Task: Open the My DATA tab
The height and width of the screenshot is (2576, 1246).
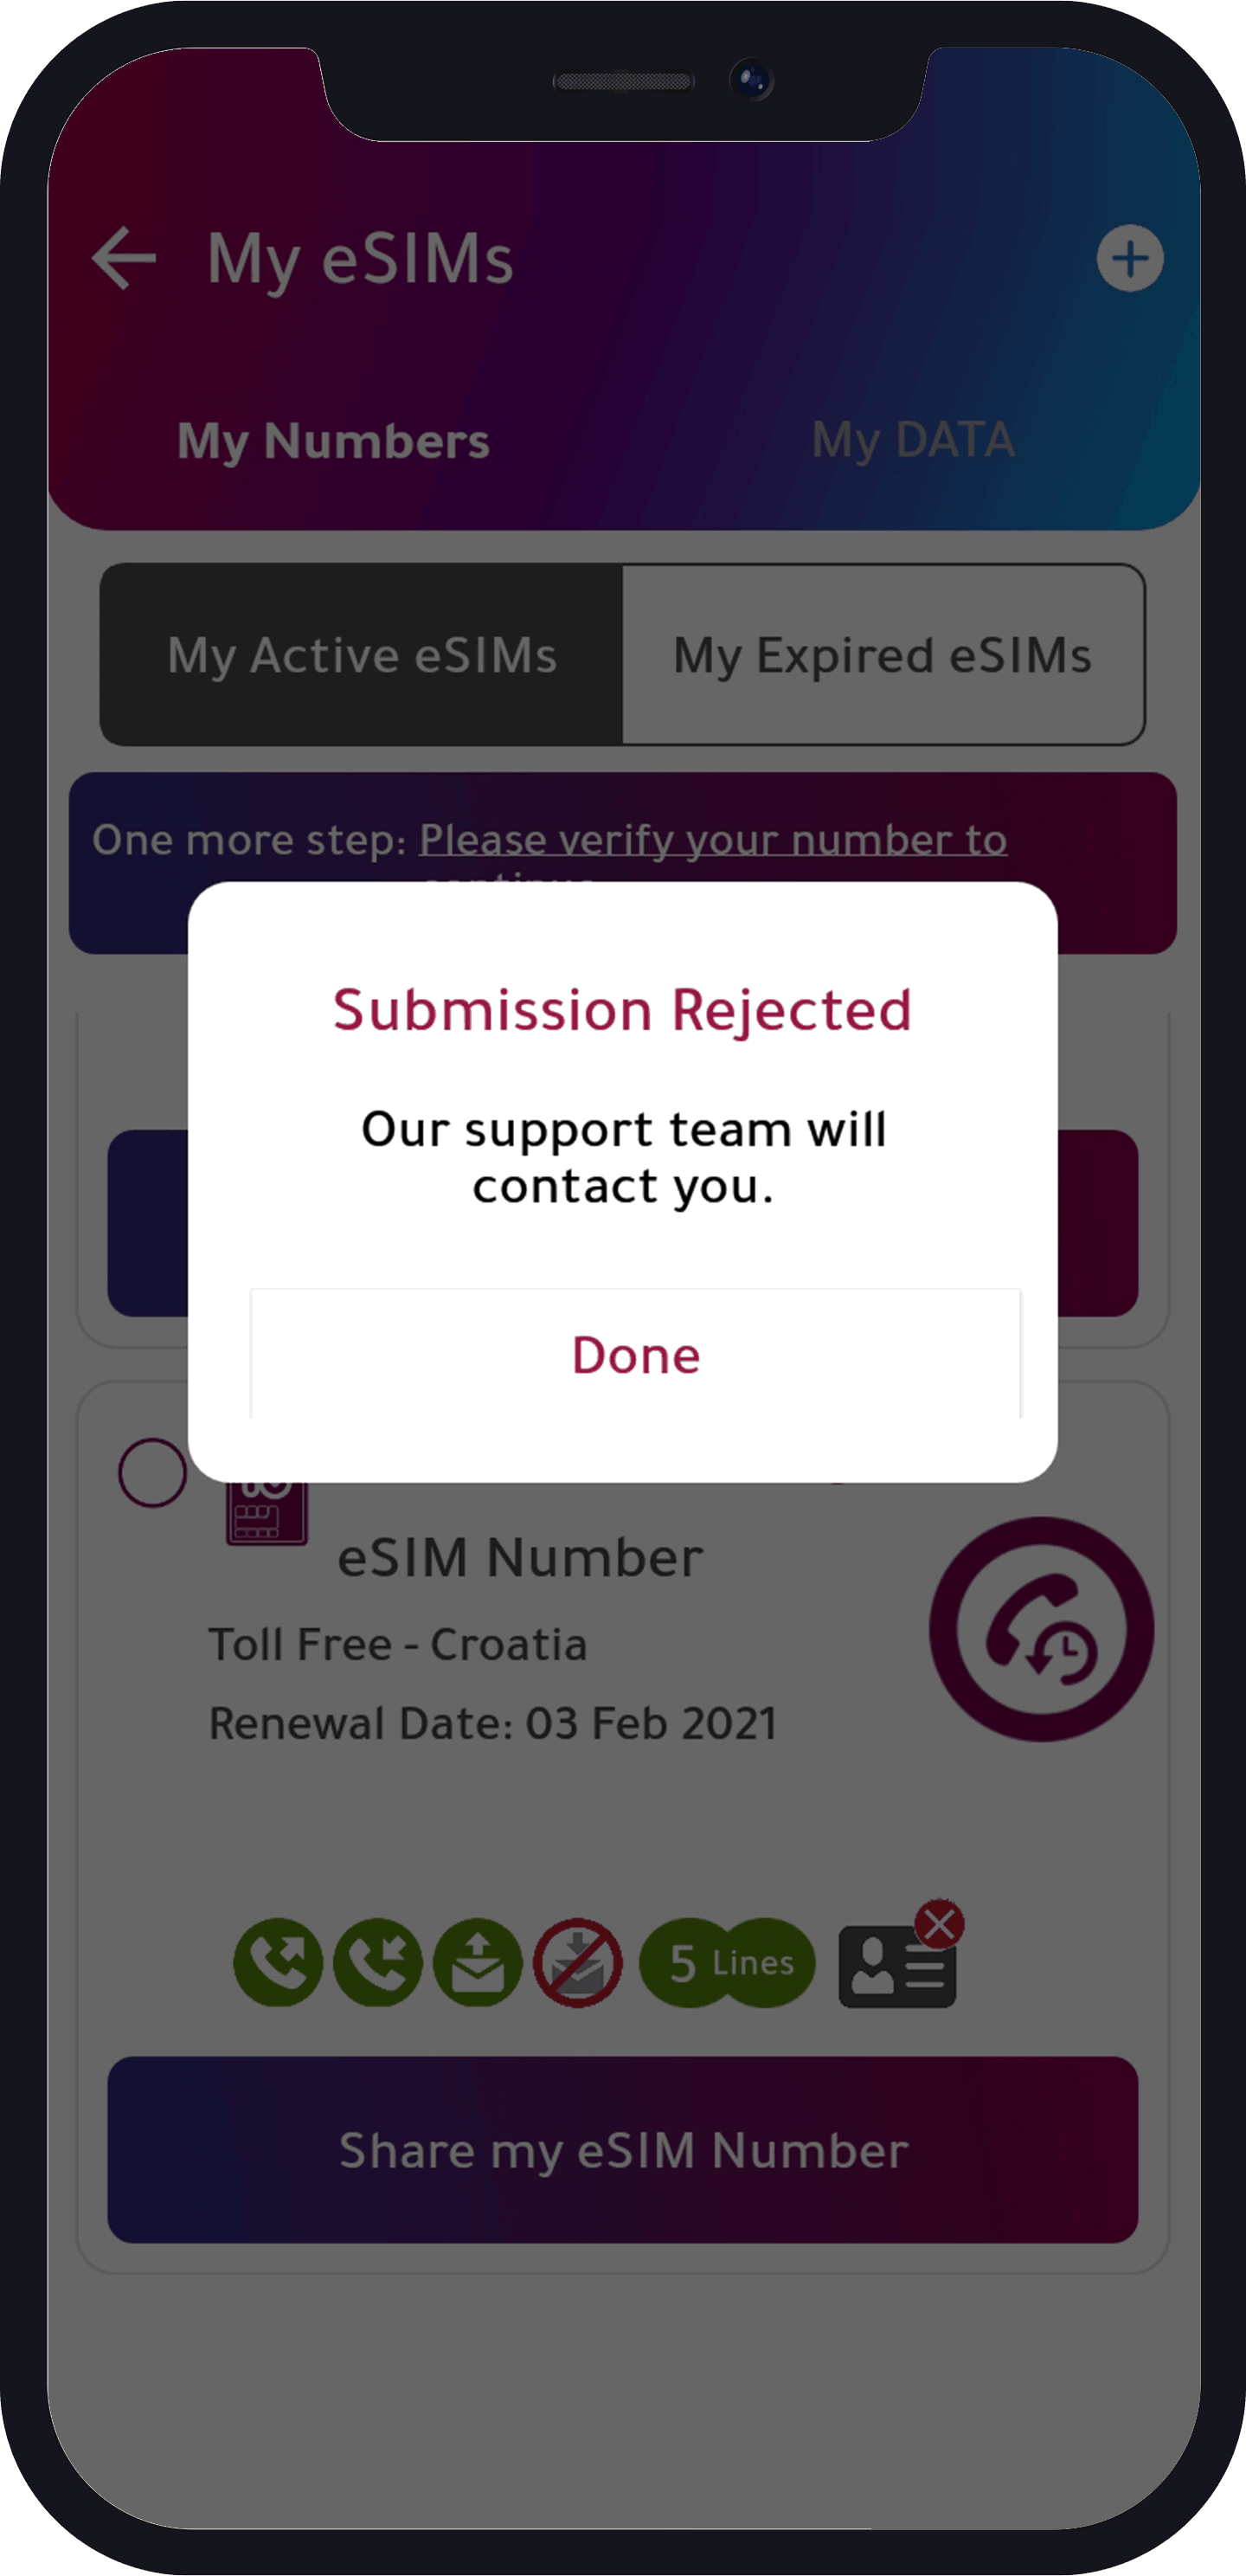Action: [x=913, y=440]
